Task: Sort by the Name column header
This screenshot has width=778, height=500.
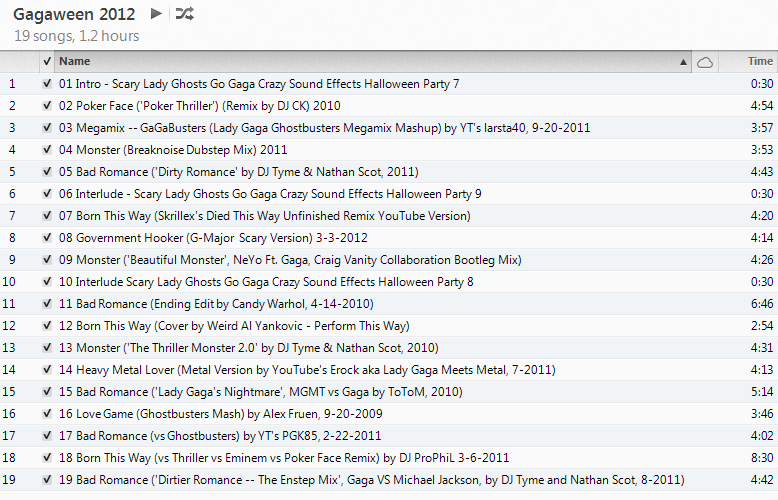Action: pyautogui.click(x=373, y=62)
